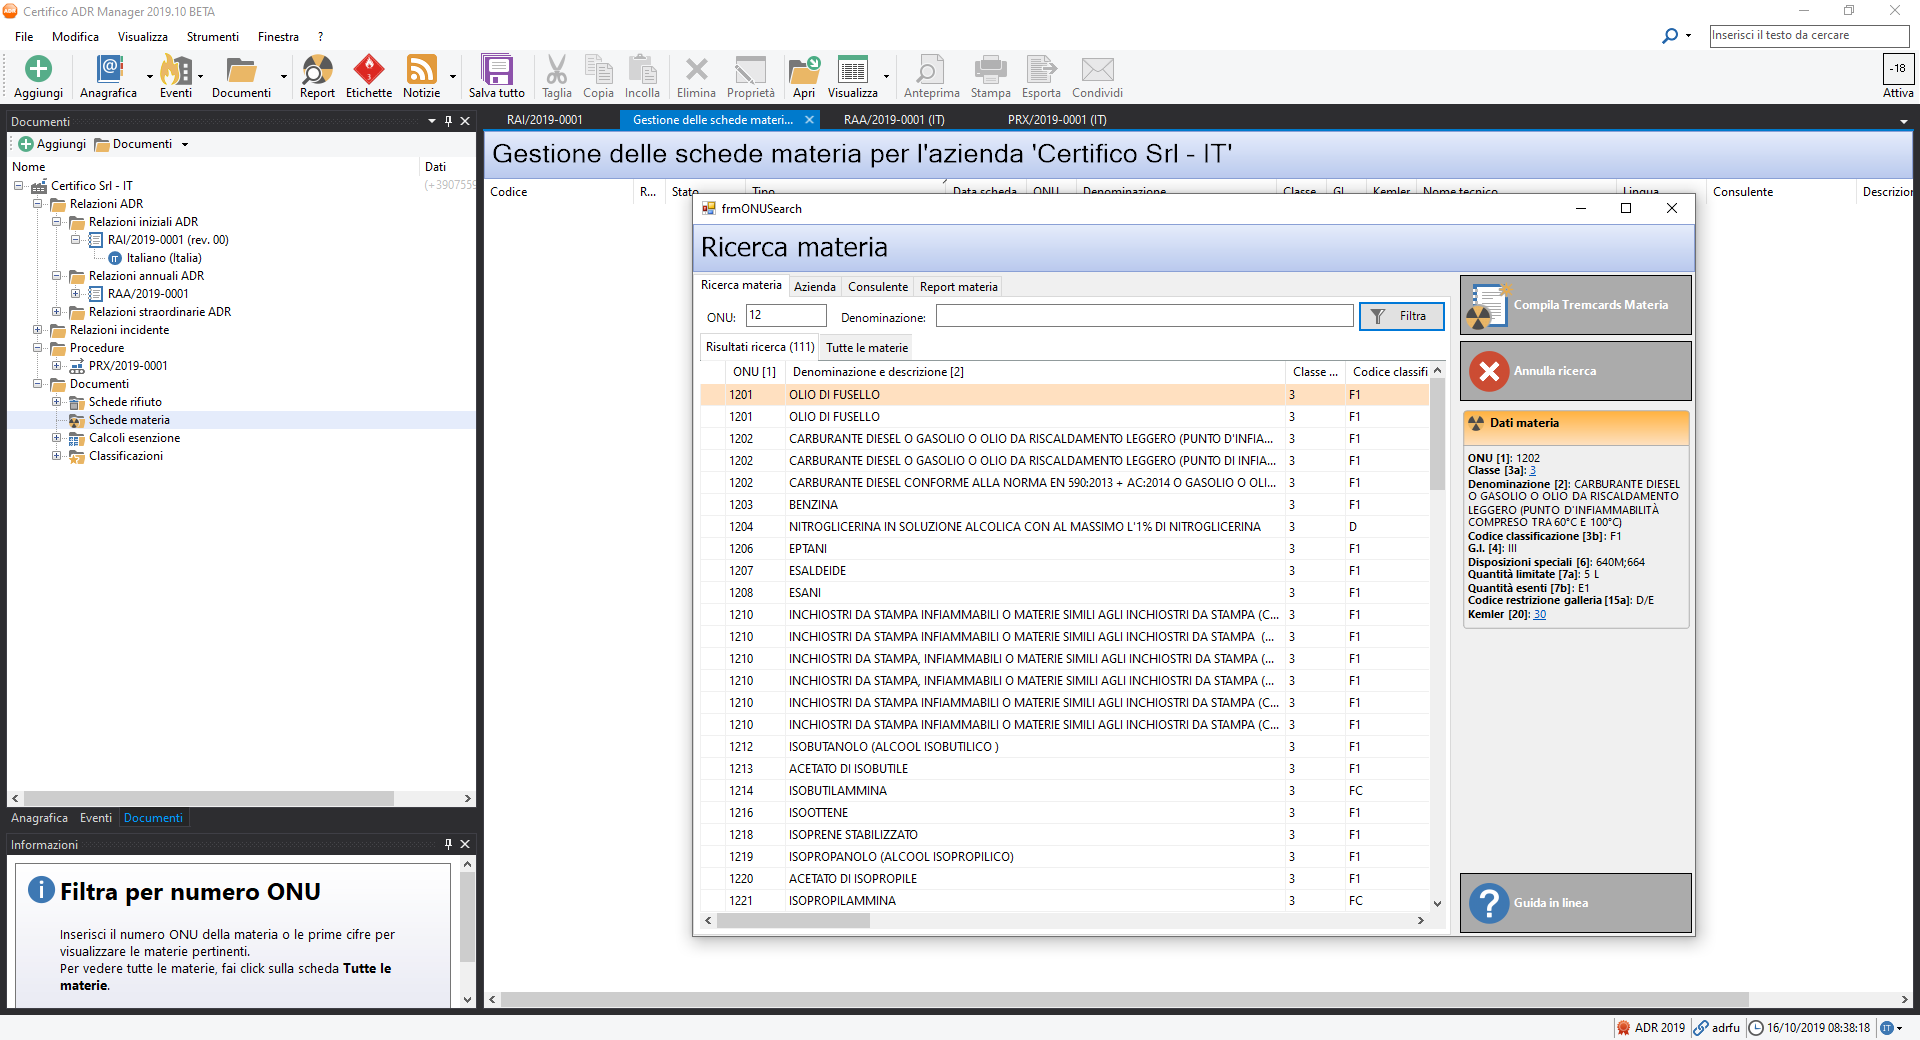Screen dimensions: 1920x1040
Task: Collapse the Relazioni ADR tree node
Action: tap(38, 204)
